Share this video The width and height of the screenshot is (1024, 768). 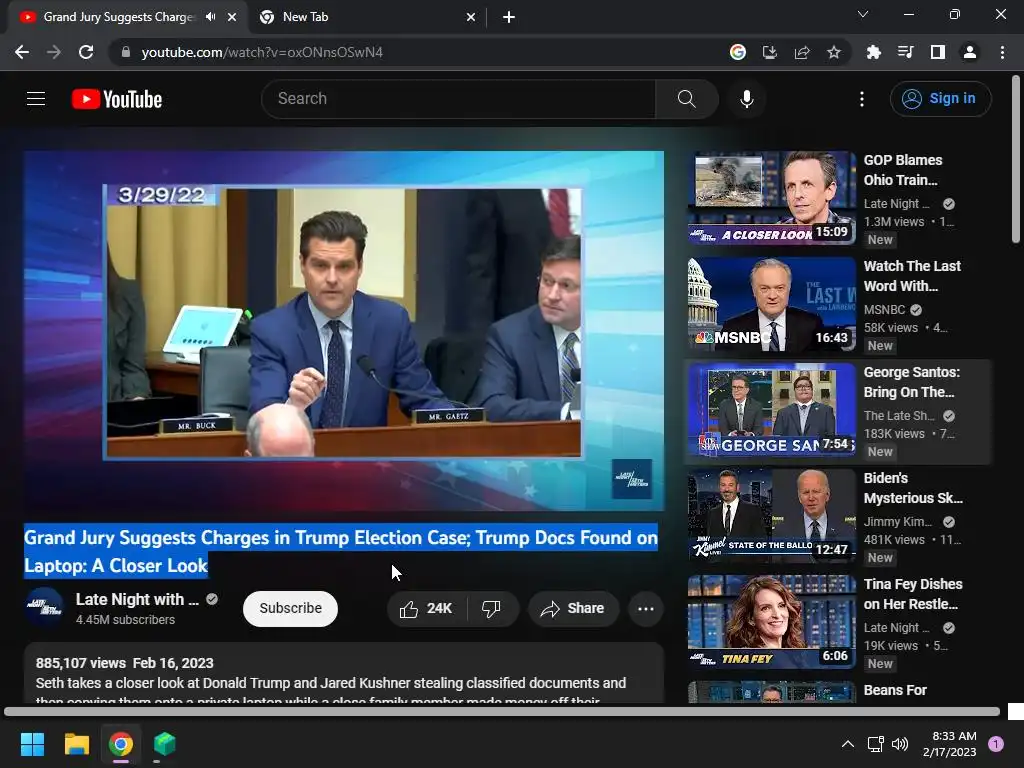point(573,609)
